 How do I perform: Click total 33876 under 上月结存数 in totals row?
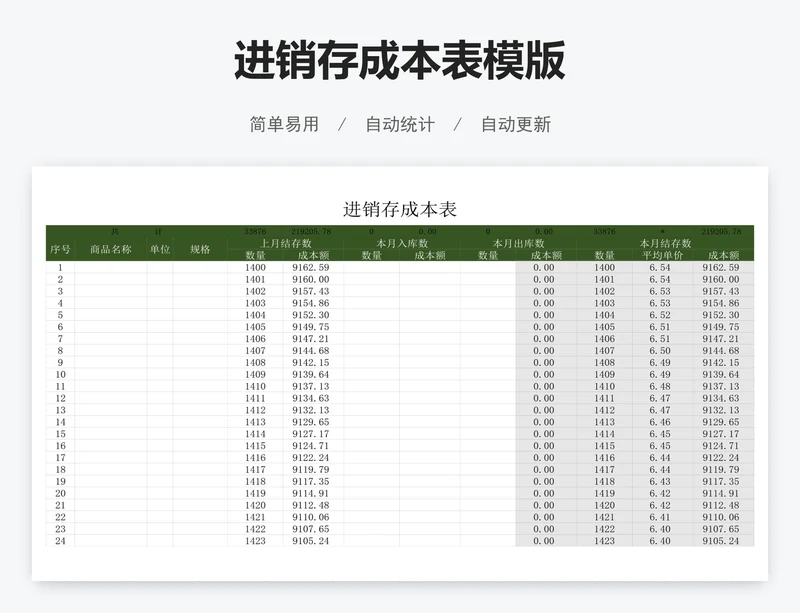255,232
